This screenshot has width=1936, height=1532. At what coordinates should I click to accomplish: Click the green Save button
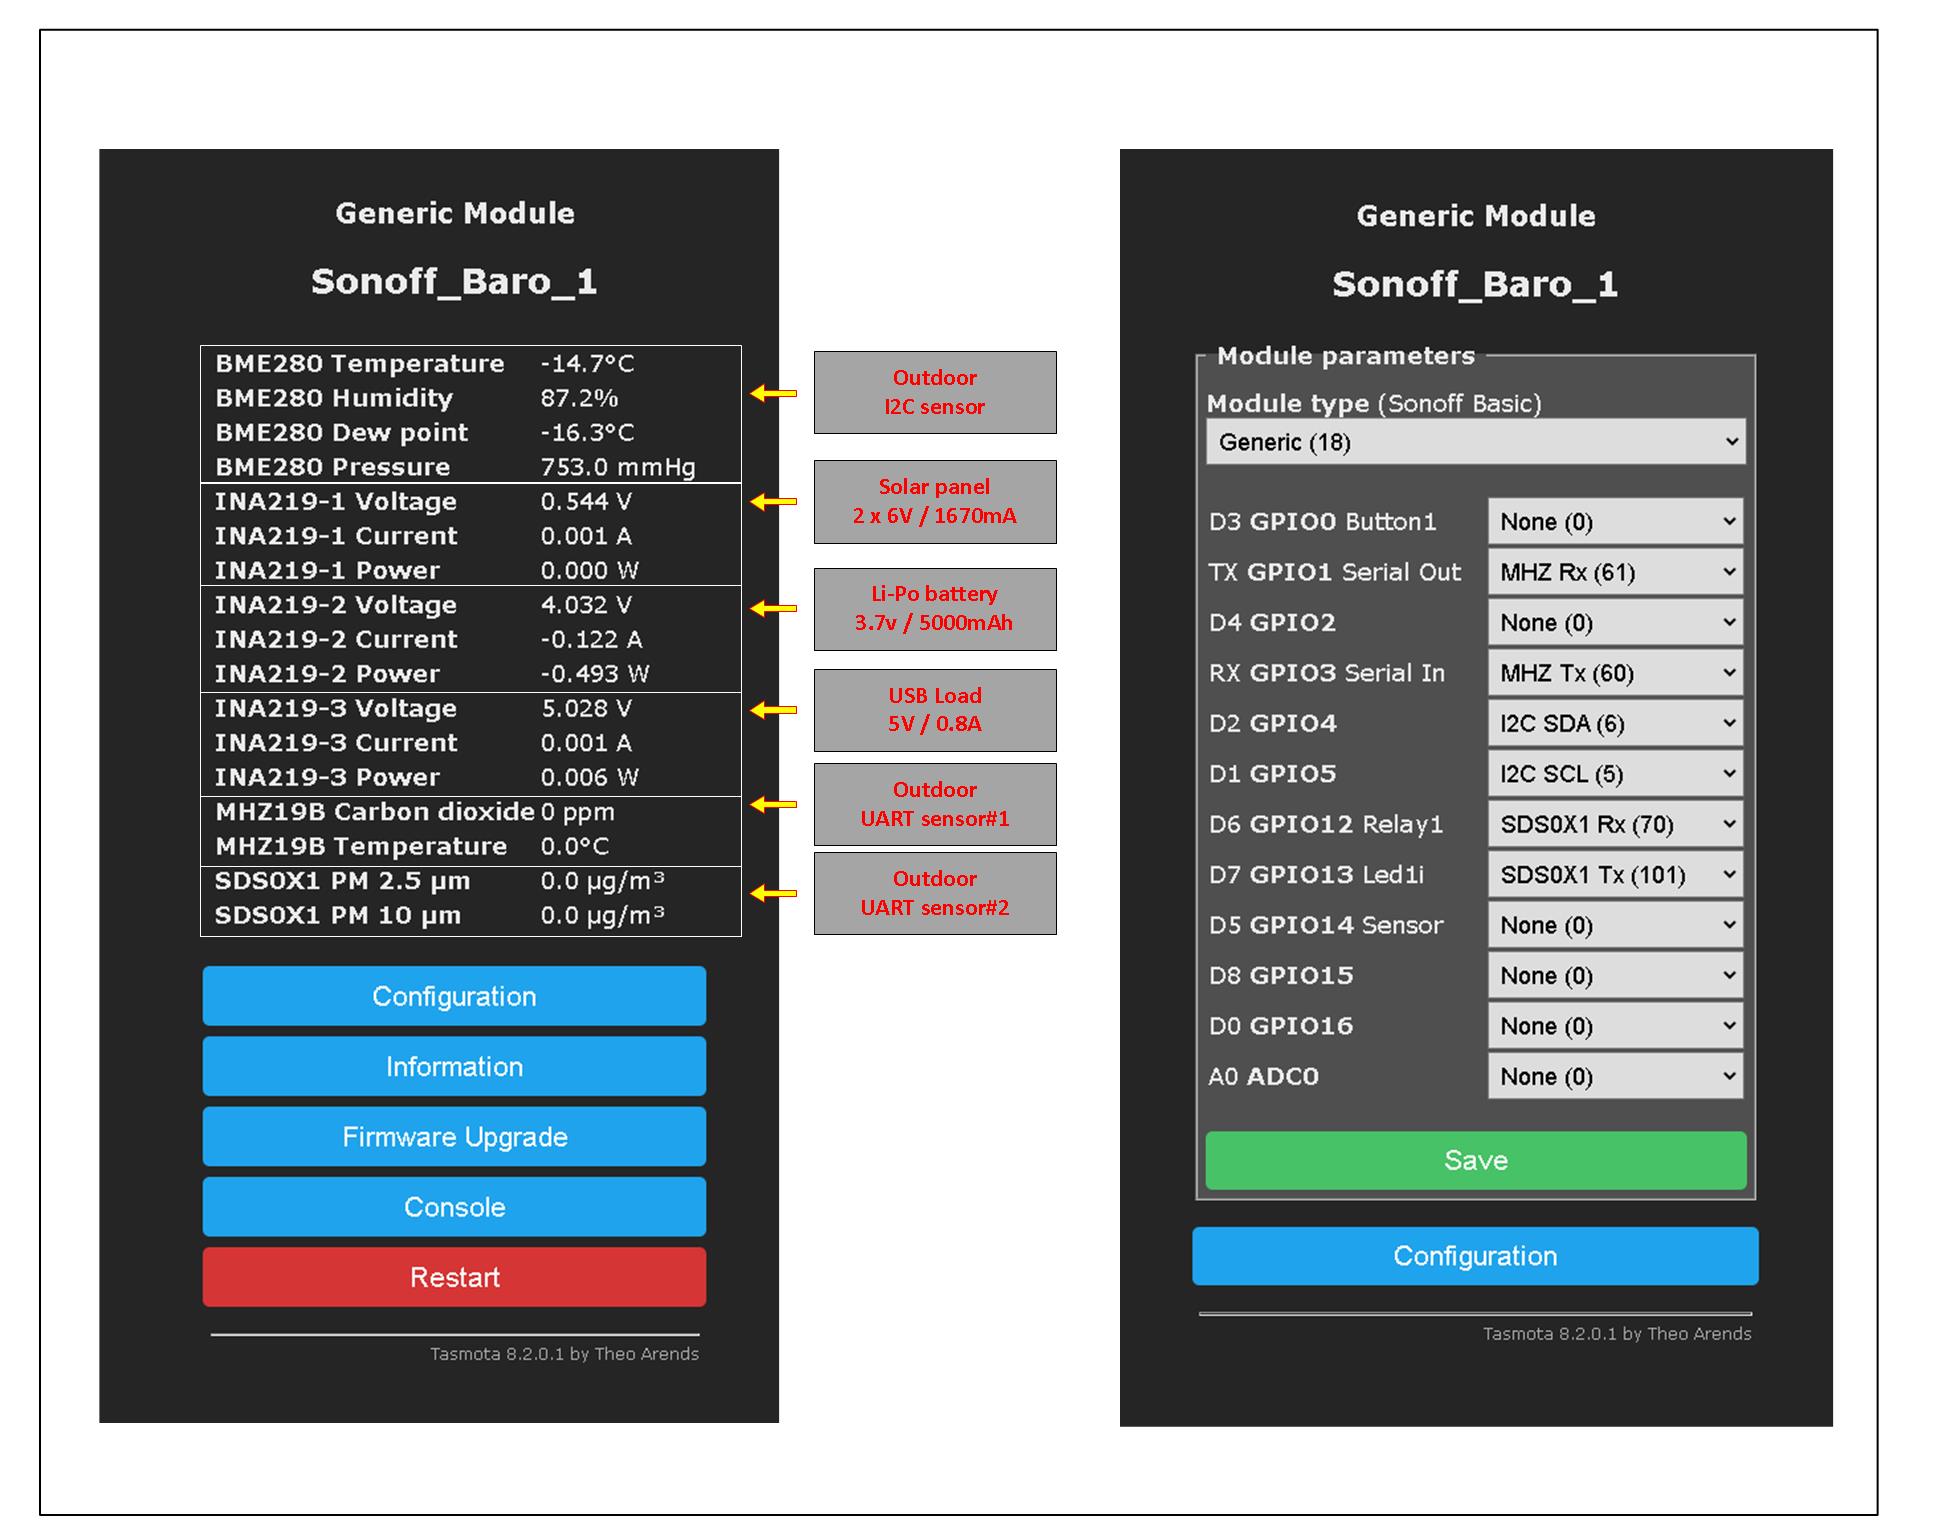tap(1475, 1160)
